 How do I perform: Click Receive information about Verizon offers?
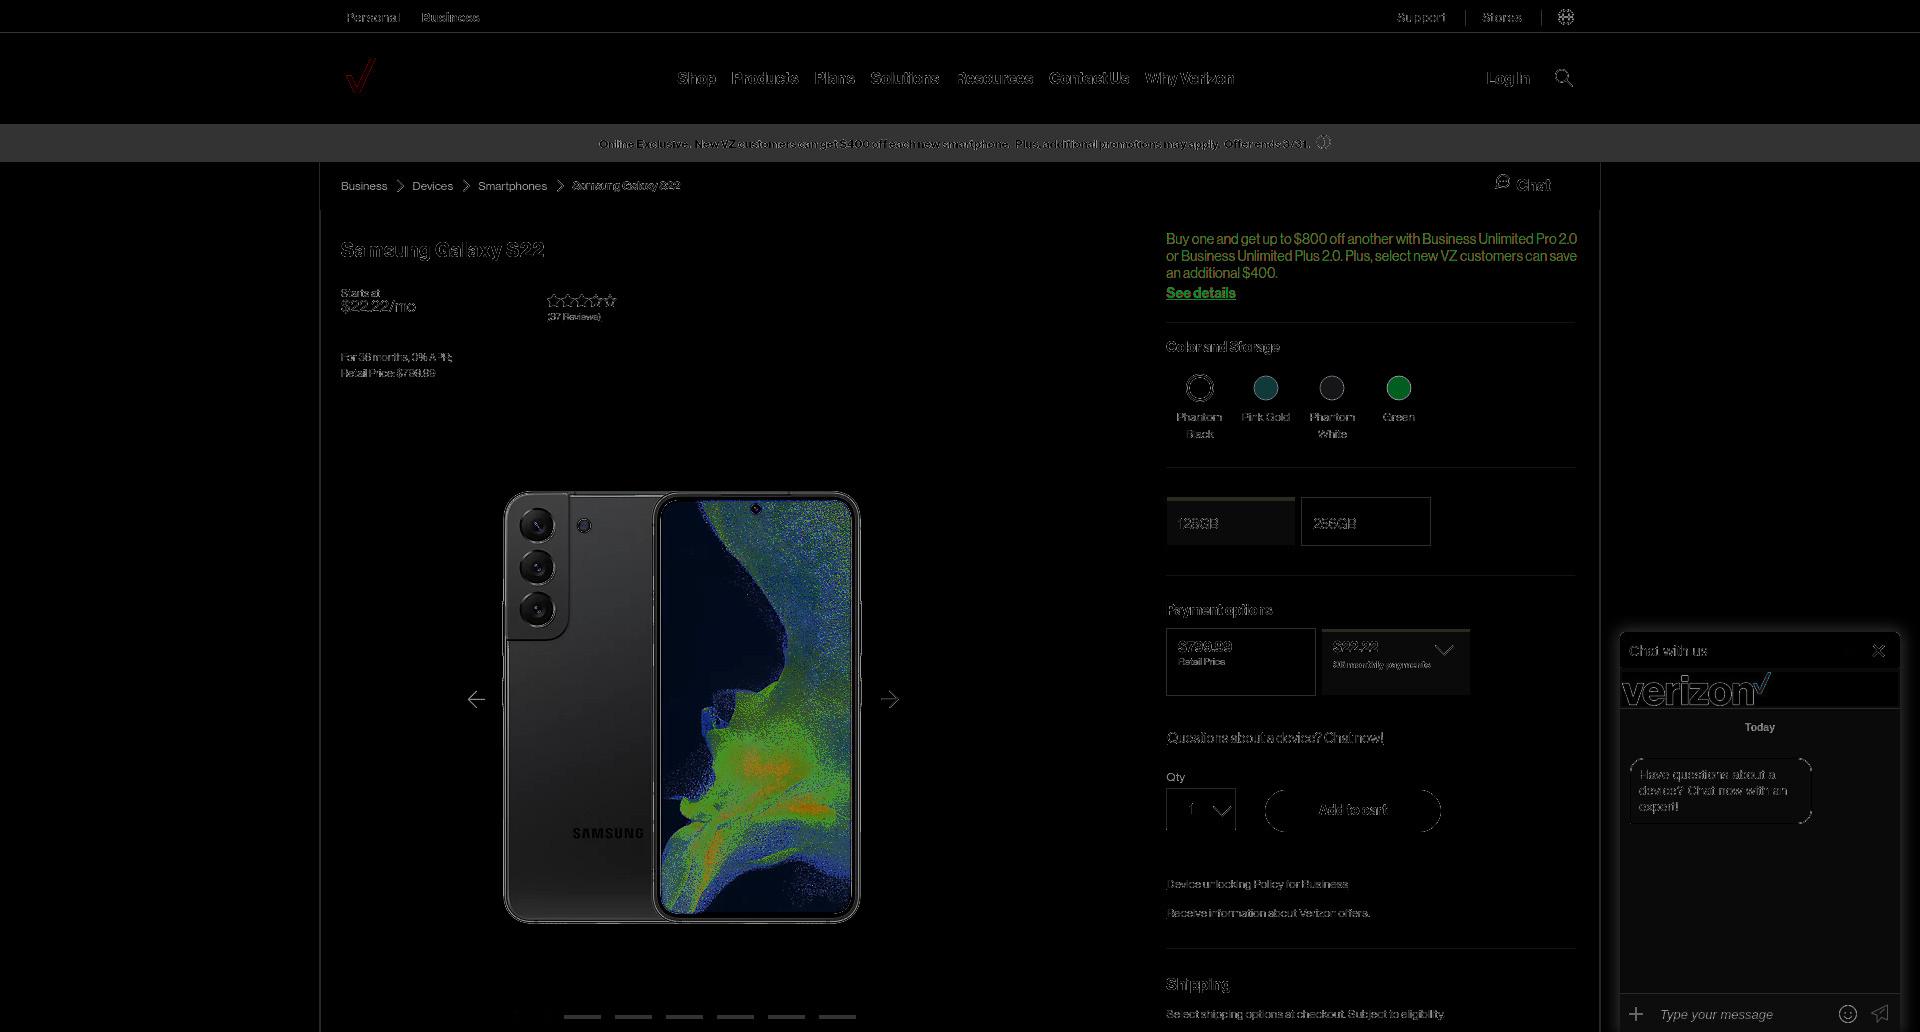point(1268,913)
